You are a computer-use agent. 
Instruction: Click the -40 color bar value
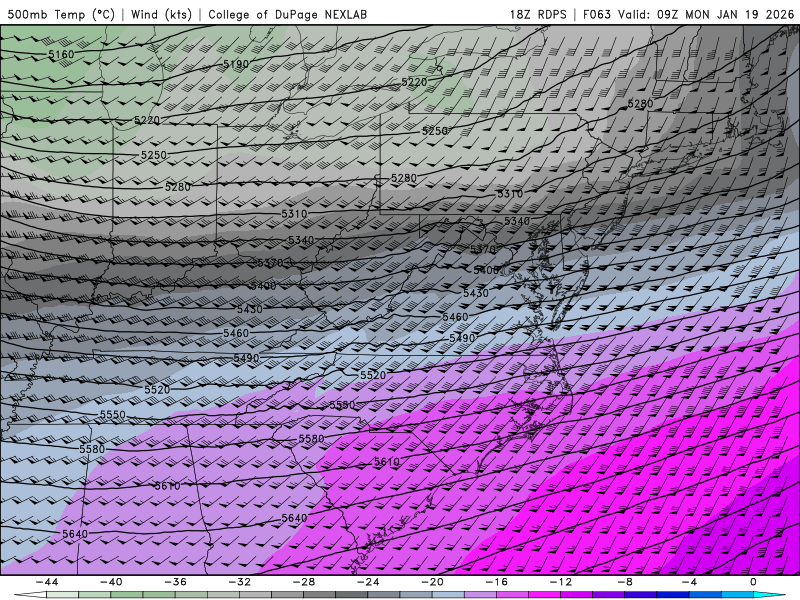pos(111,582)
